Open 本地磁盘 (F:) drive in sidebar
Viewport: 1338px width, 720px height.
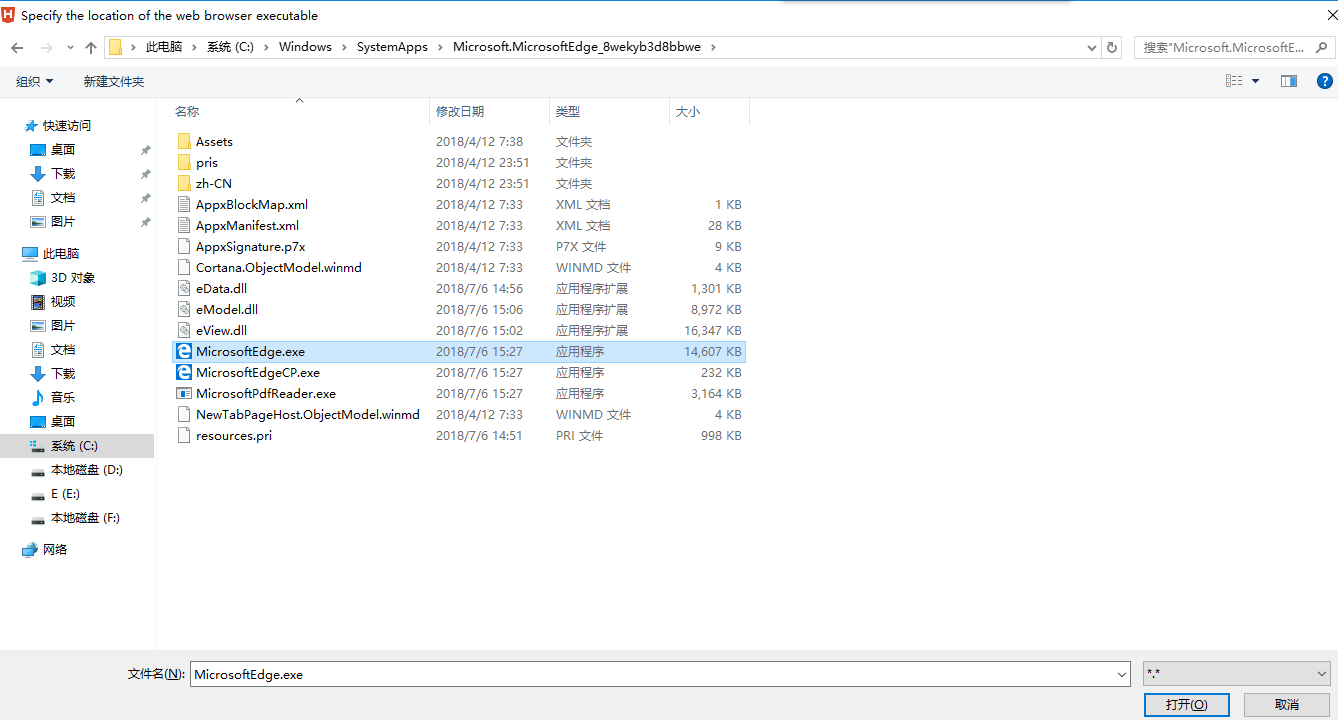pyautogui.click(x=85, y=517)
